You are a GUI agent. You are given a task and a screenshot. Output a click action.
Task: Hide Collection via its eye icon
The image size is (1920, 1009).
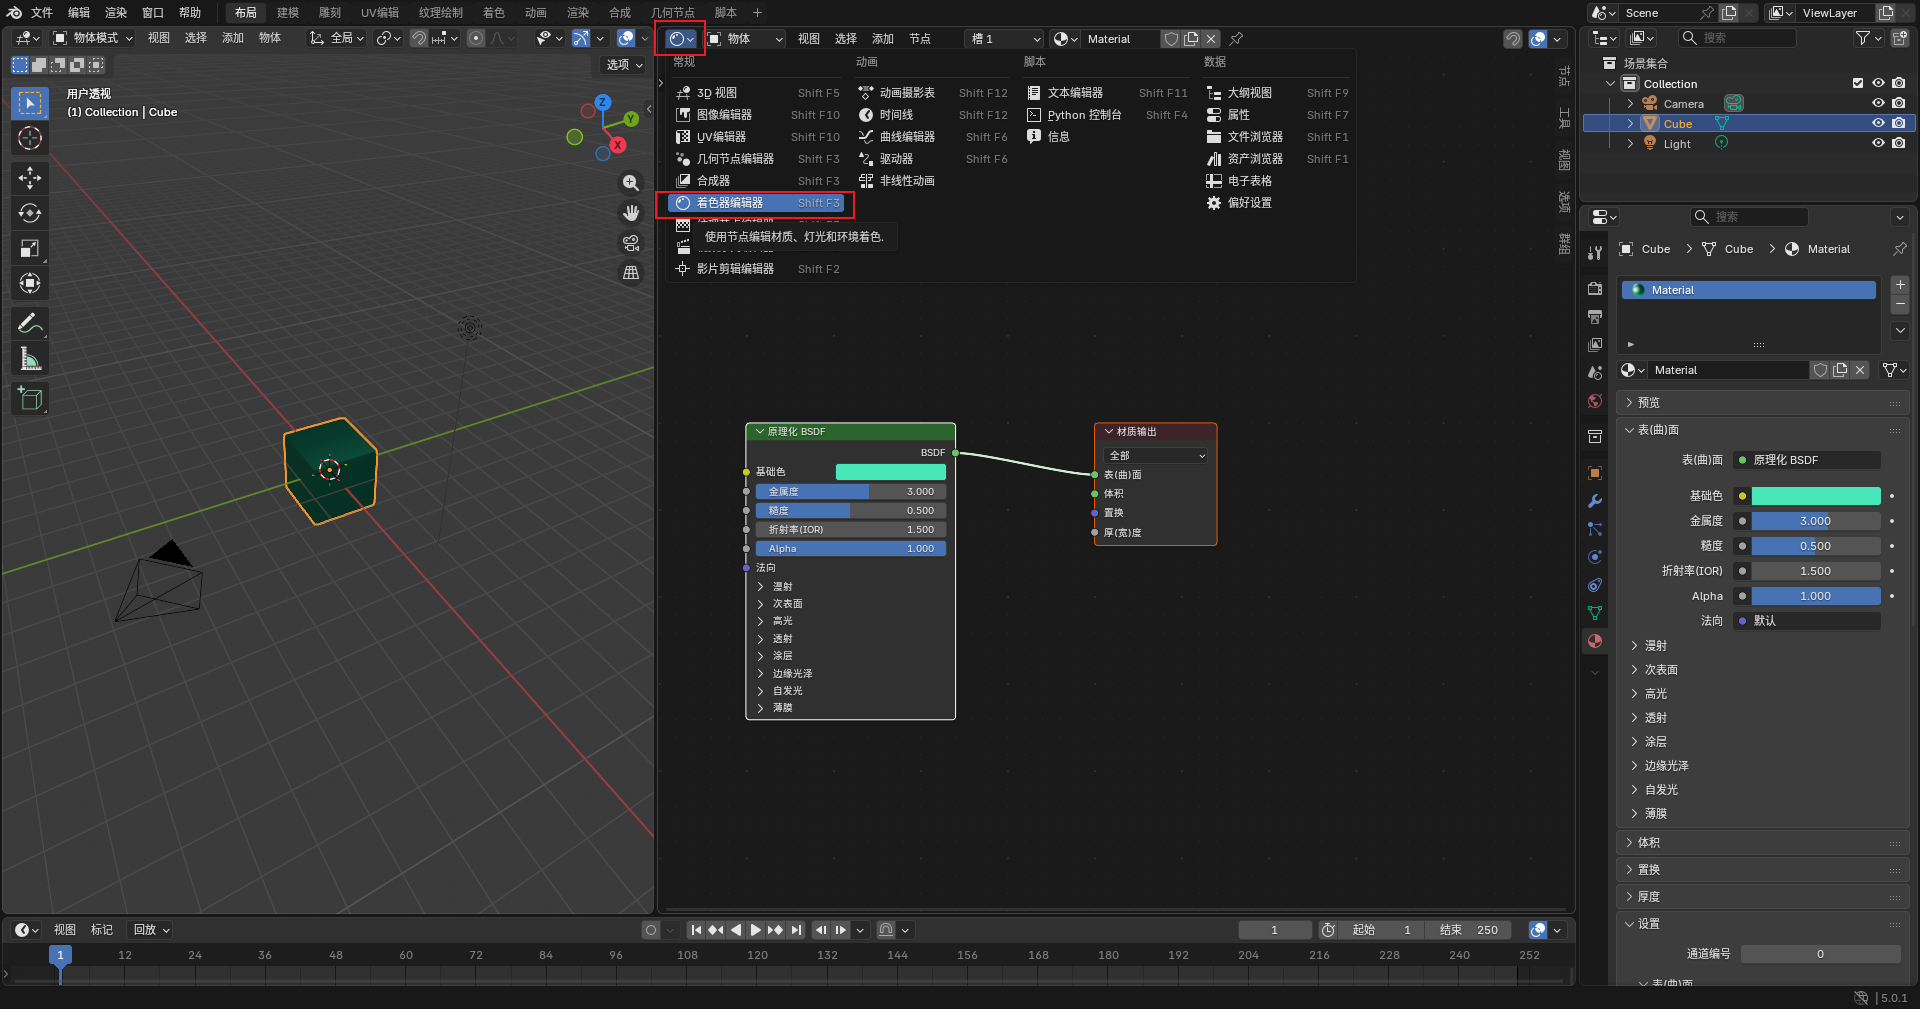click(1878, 83)
